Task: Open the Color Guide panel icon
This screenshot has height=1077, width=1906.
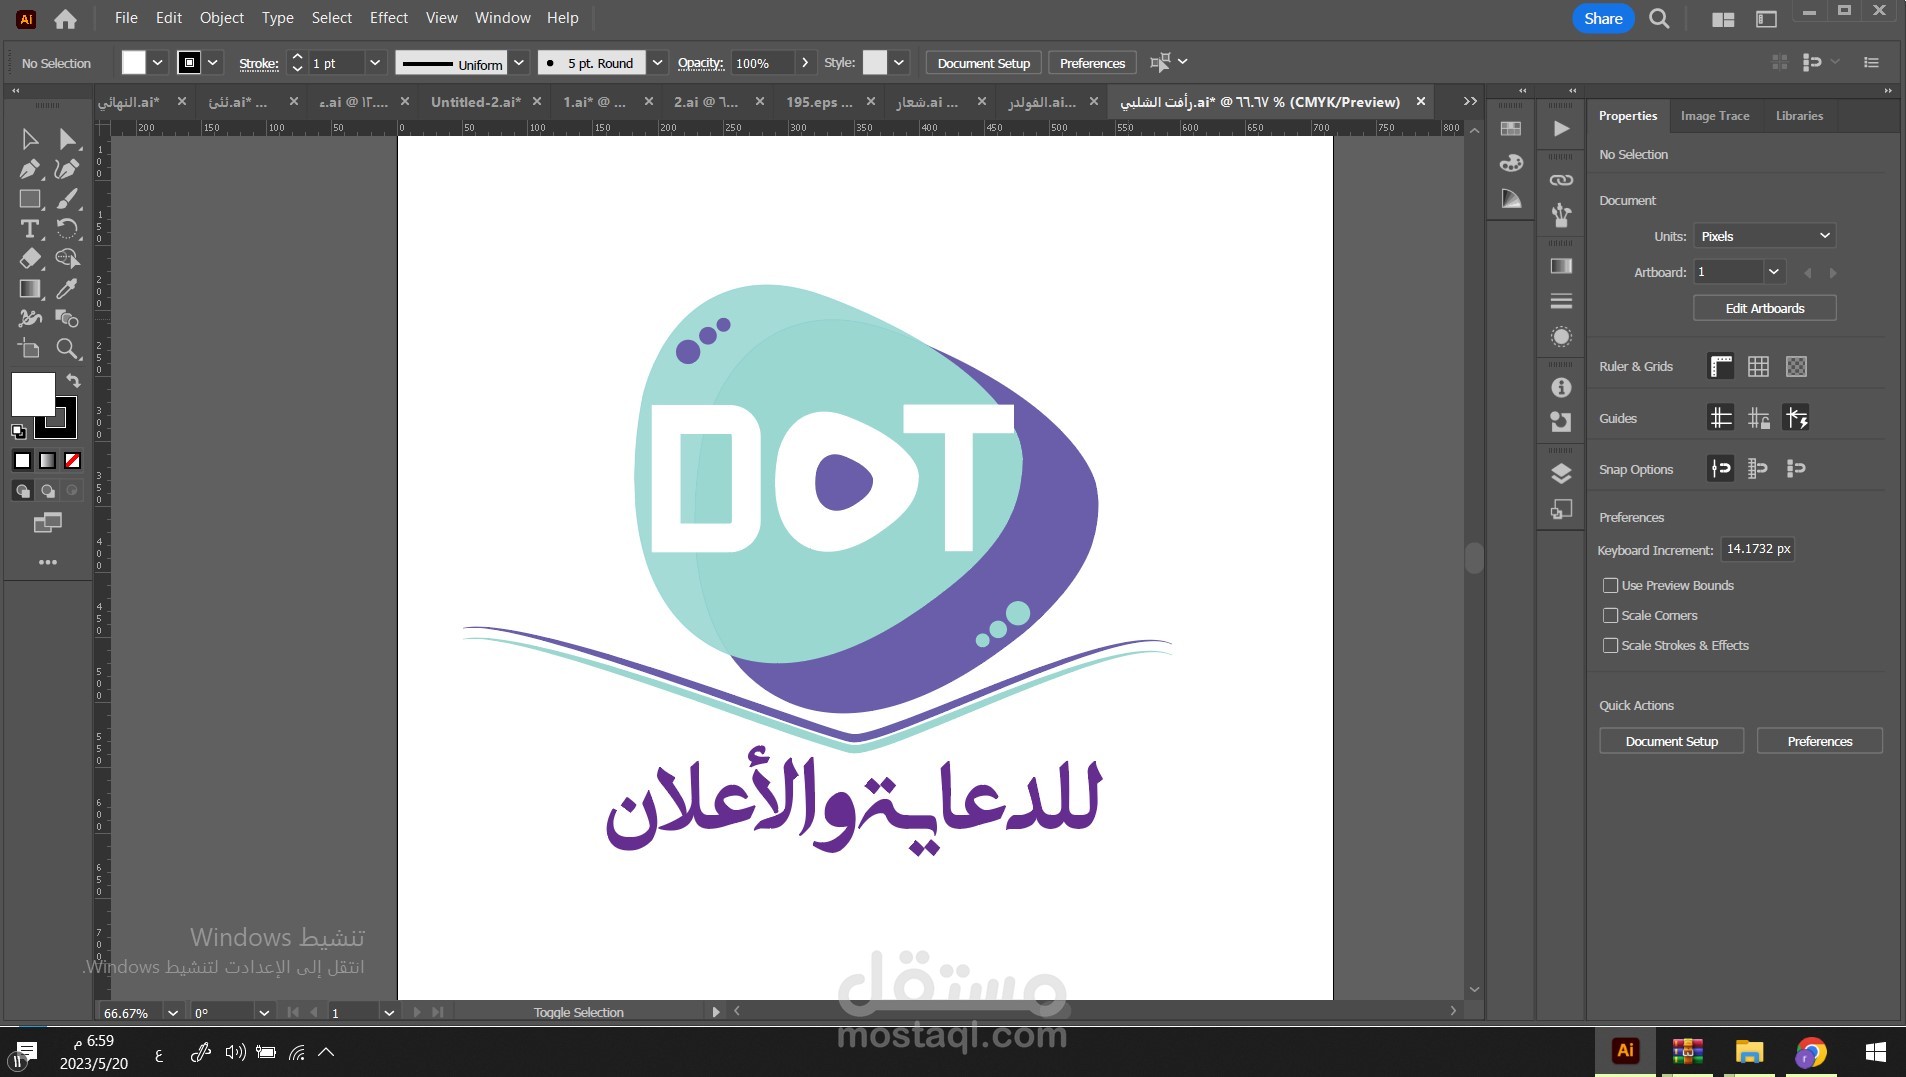Action: (x=1511, y=199)
